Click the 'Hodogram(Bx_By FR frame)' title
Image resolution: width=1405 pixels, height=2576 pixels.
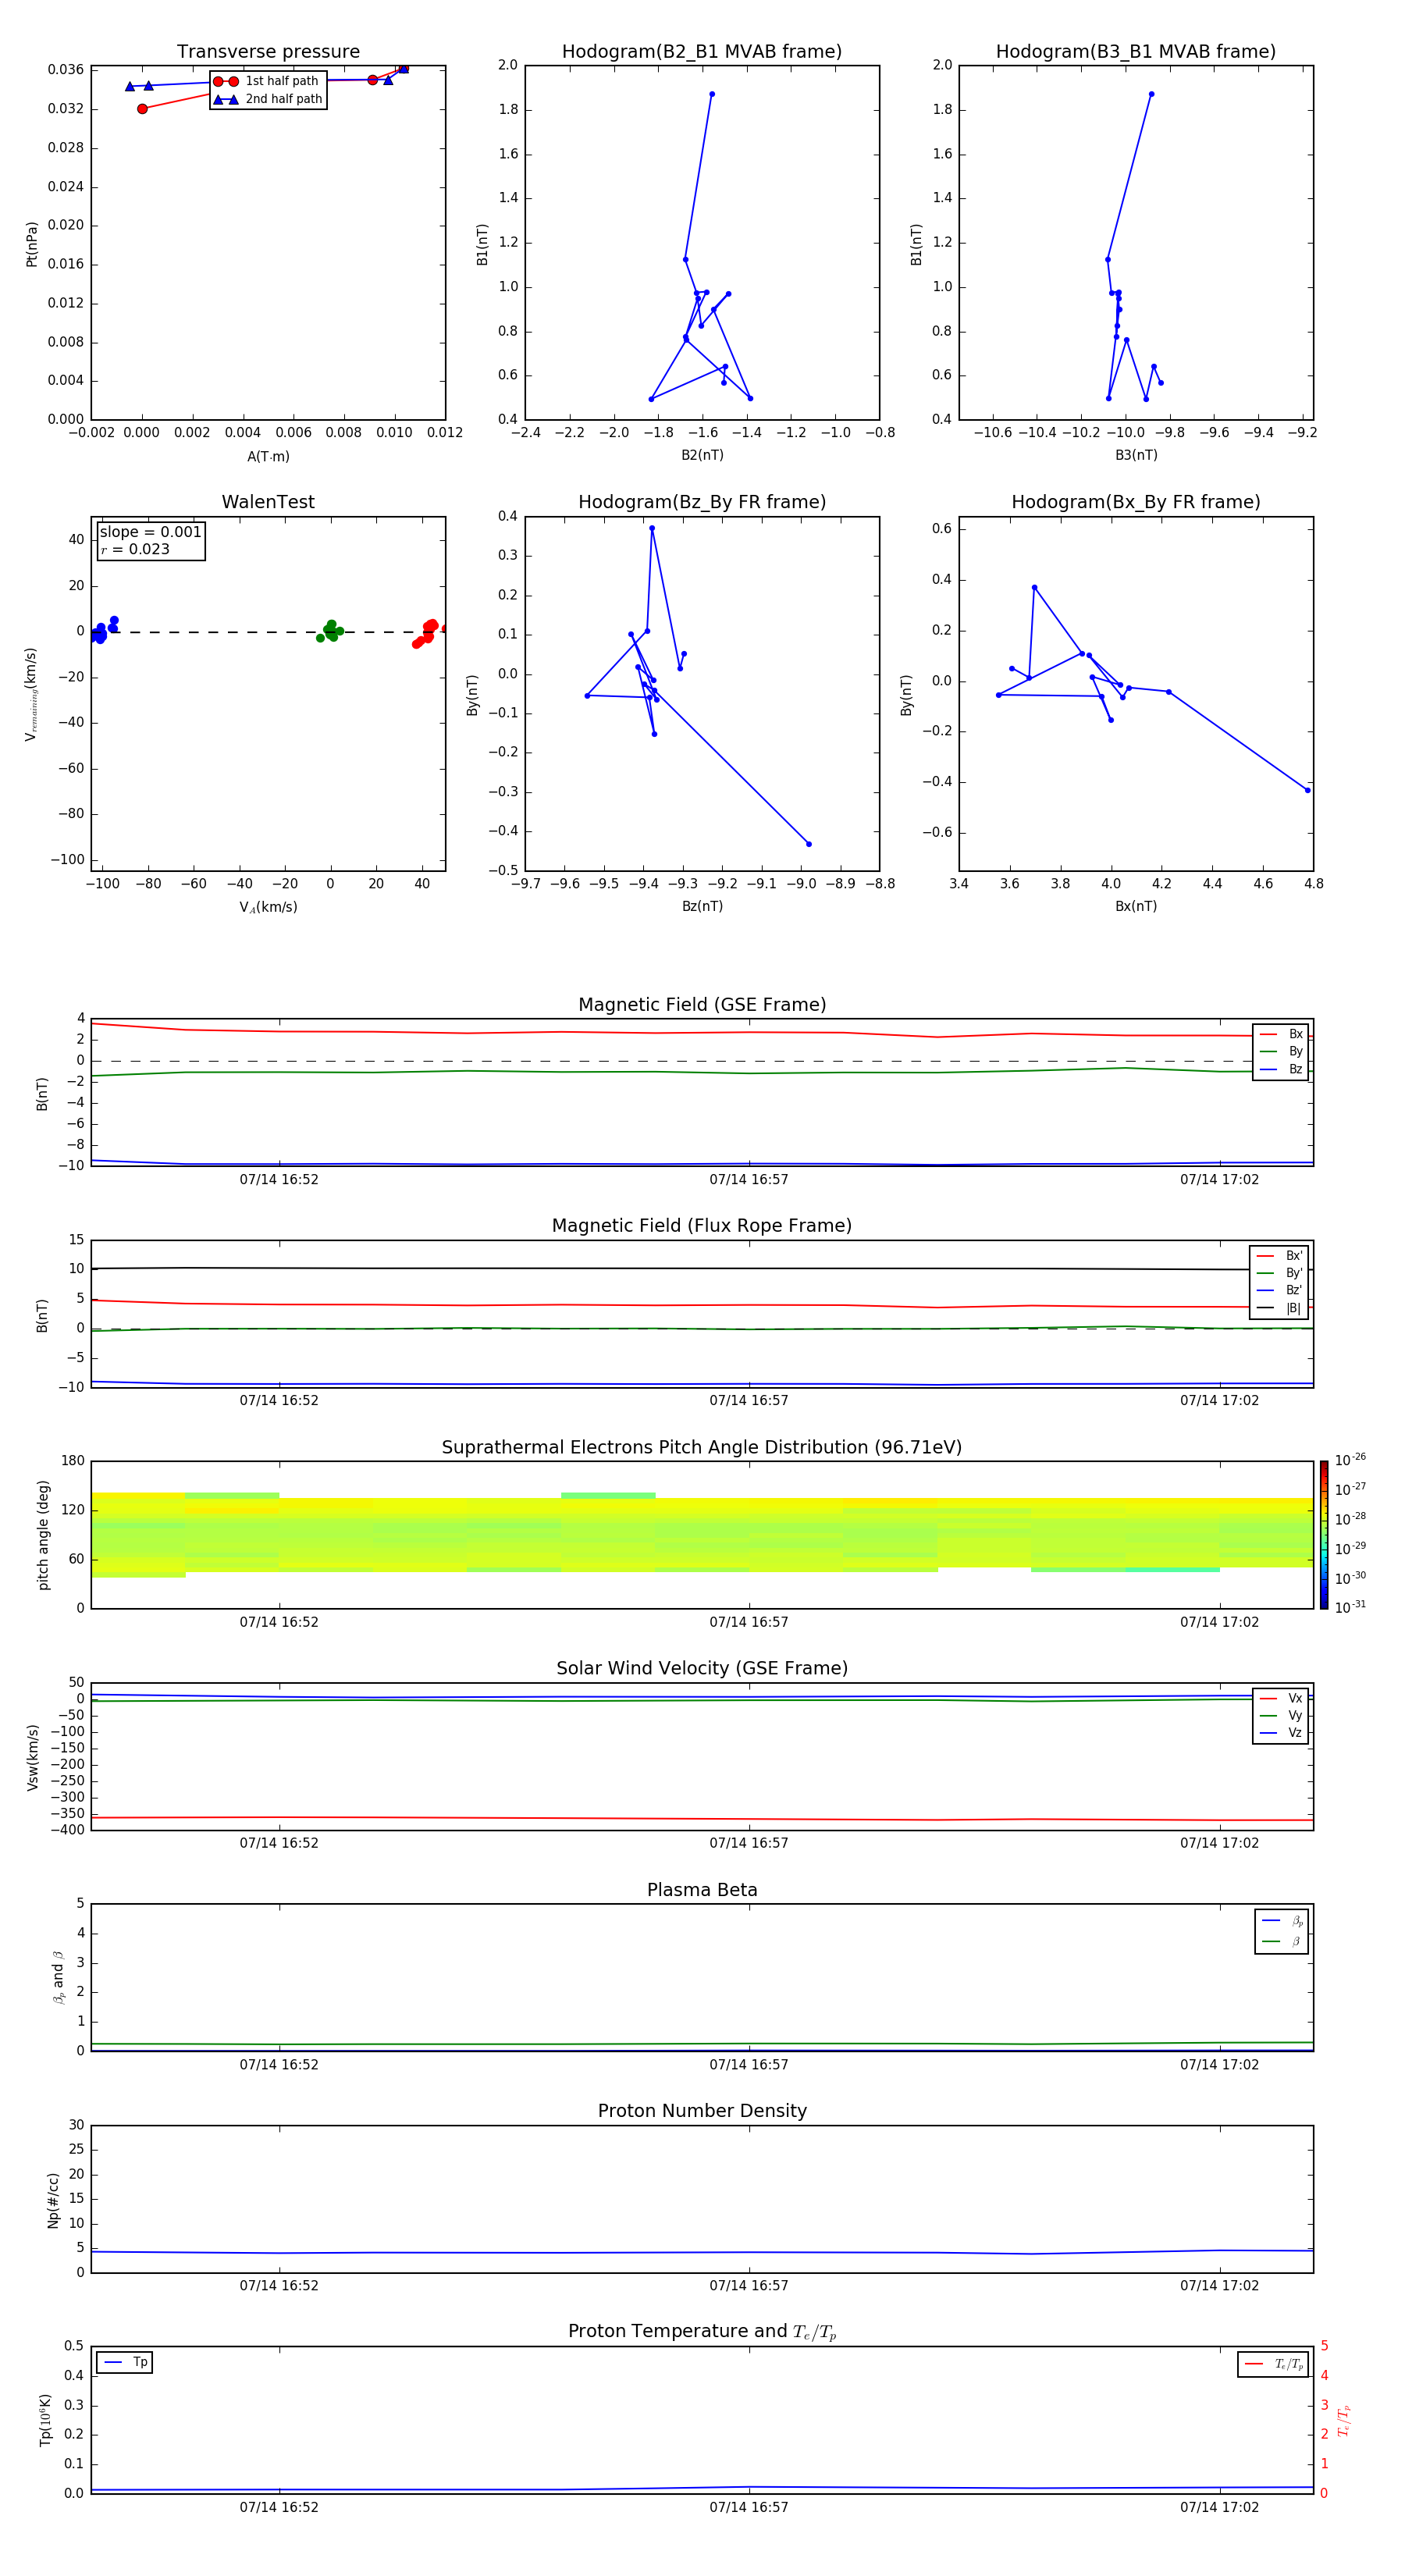tap(1136, 502)
